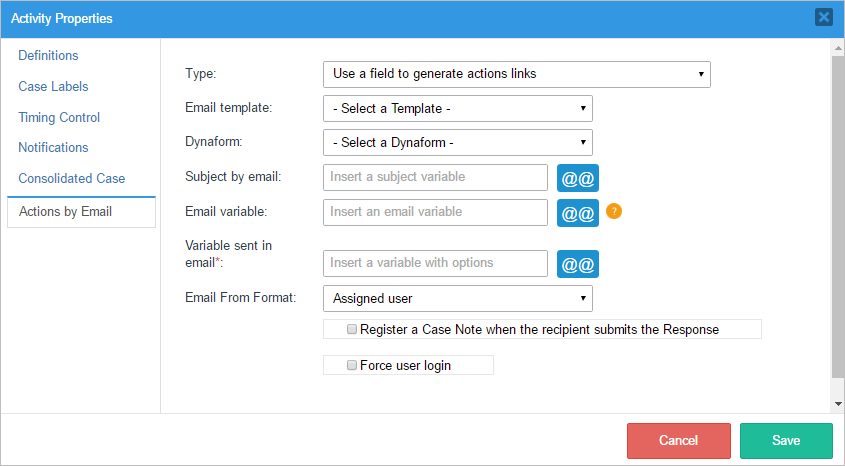Click the @@ button for Variable sent in email
The width and height of the screenshot is (845, 466).
[x=578, y=264]
